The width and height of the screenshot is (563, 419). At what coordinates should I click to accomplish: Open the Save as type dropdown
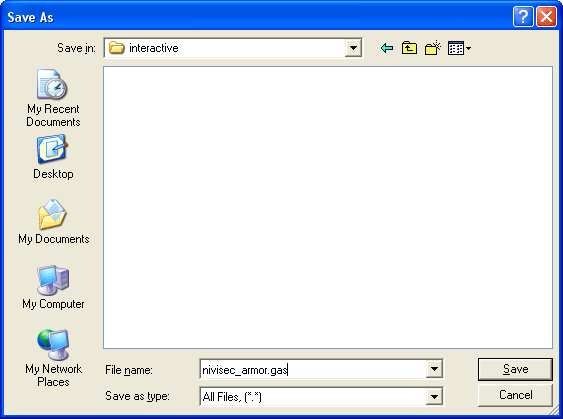[x=434, y=396]
